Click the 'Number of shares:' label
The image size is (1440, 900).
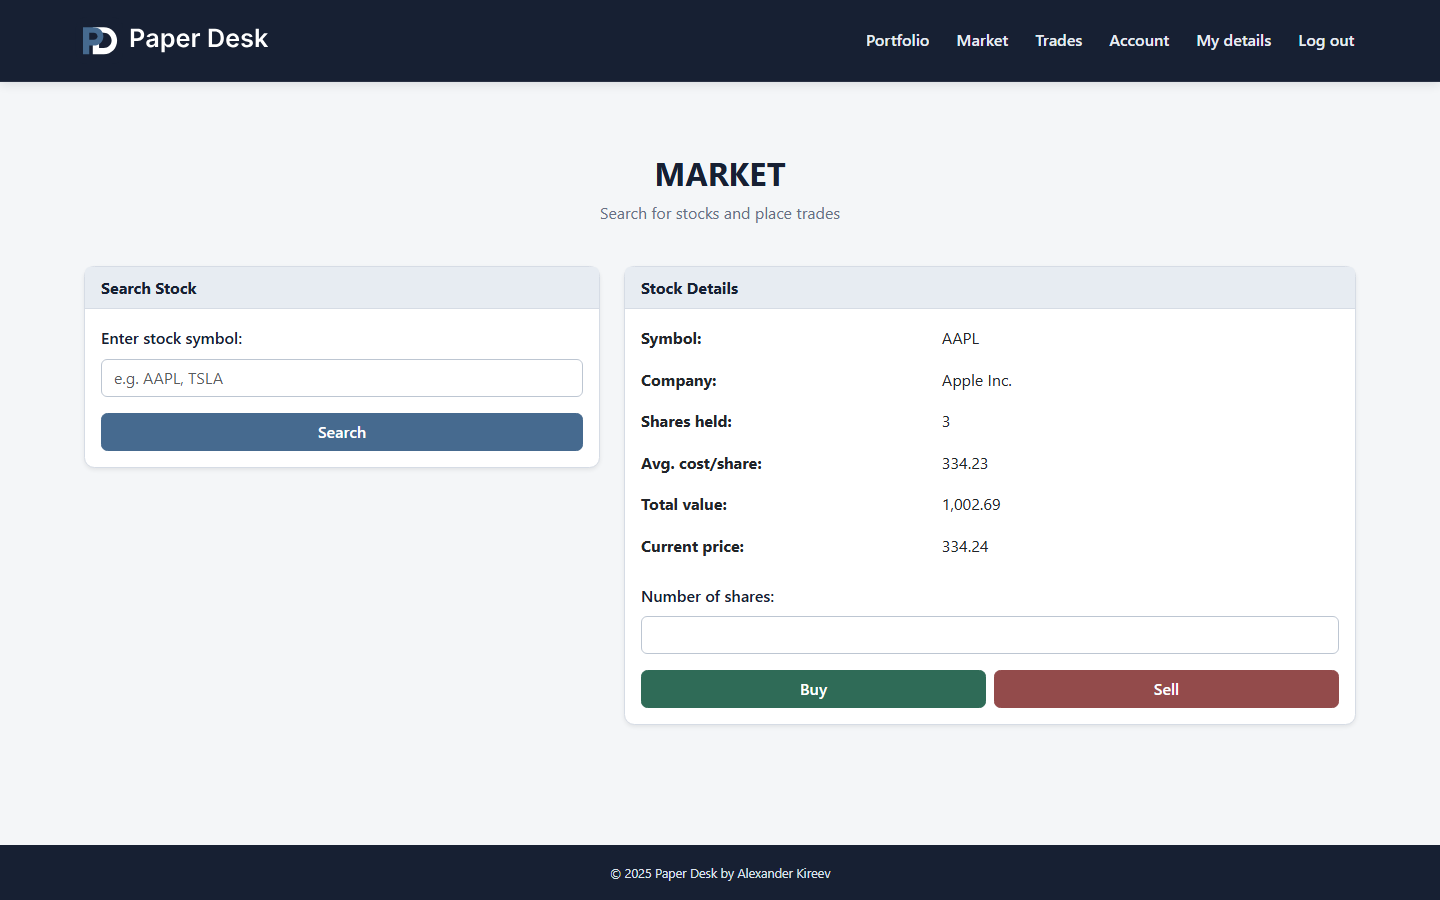click(x=708, y=597)
